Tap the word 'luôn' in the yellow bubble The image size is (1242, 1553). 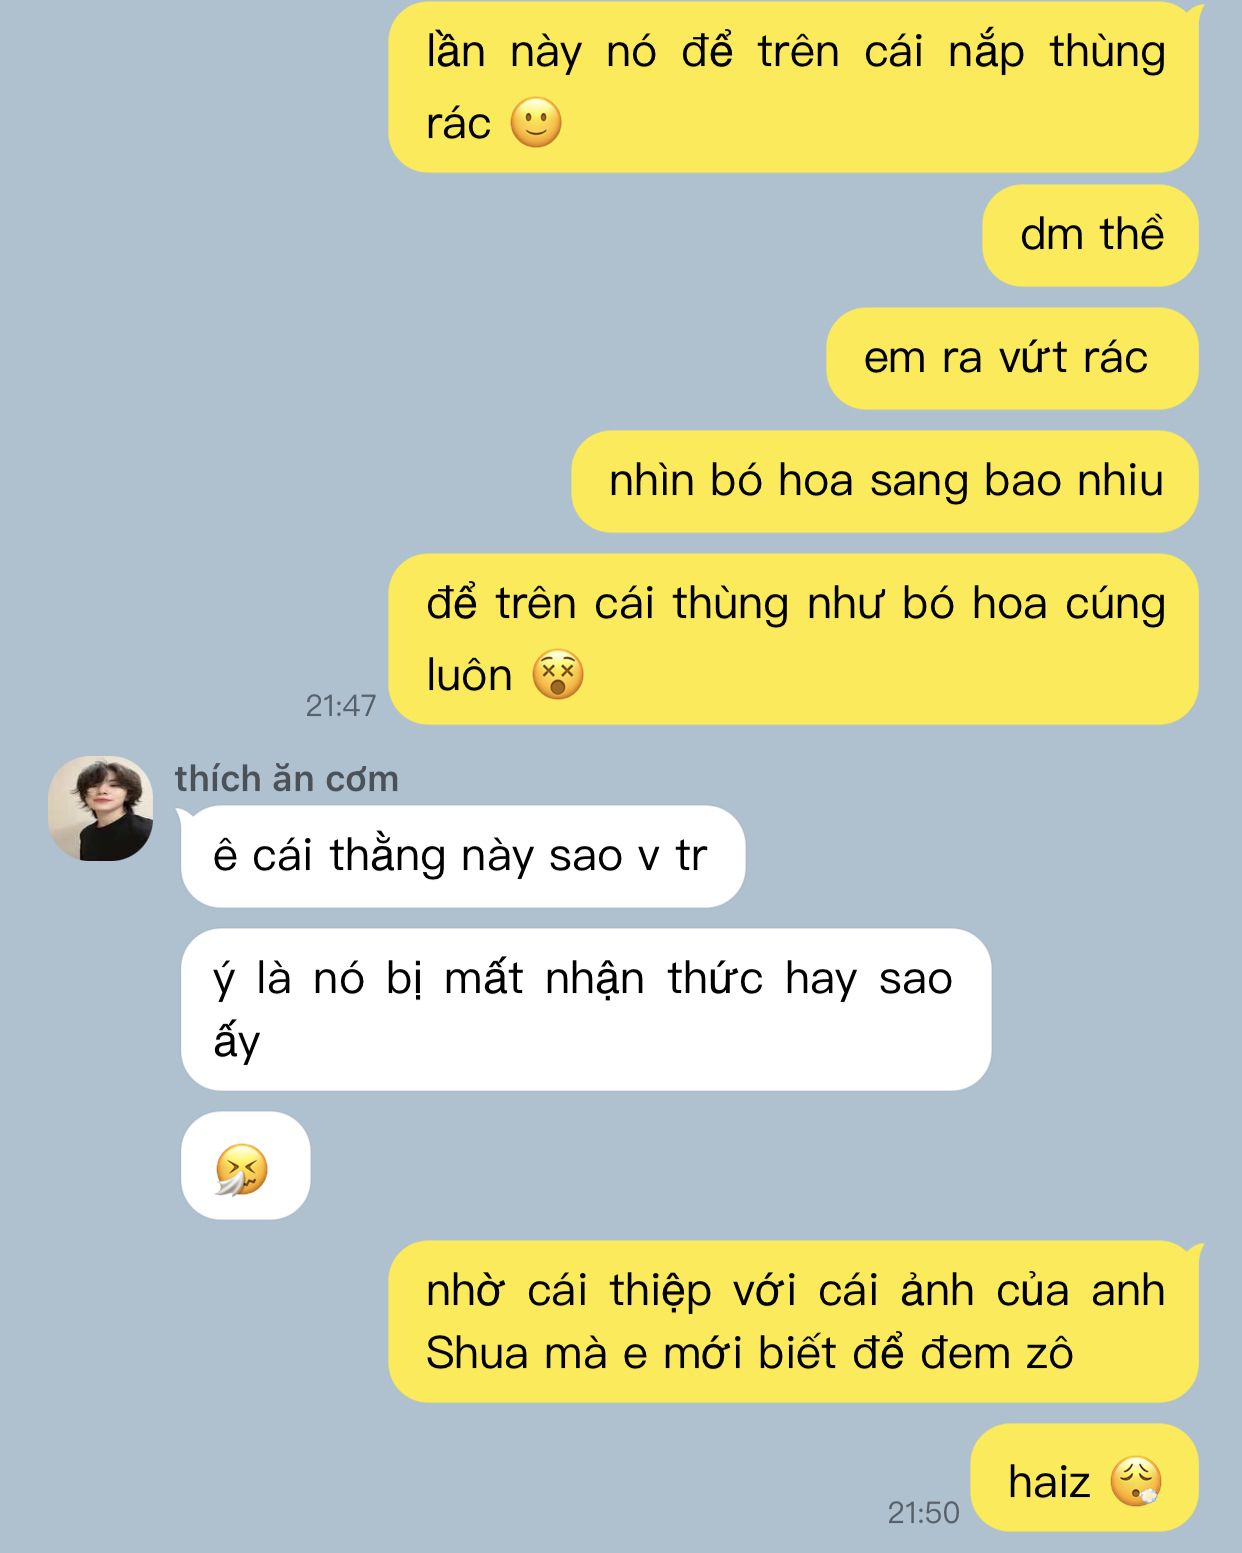click(469, 676)
